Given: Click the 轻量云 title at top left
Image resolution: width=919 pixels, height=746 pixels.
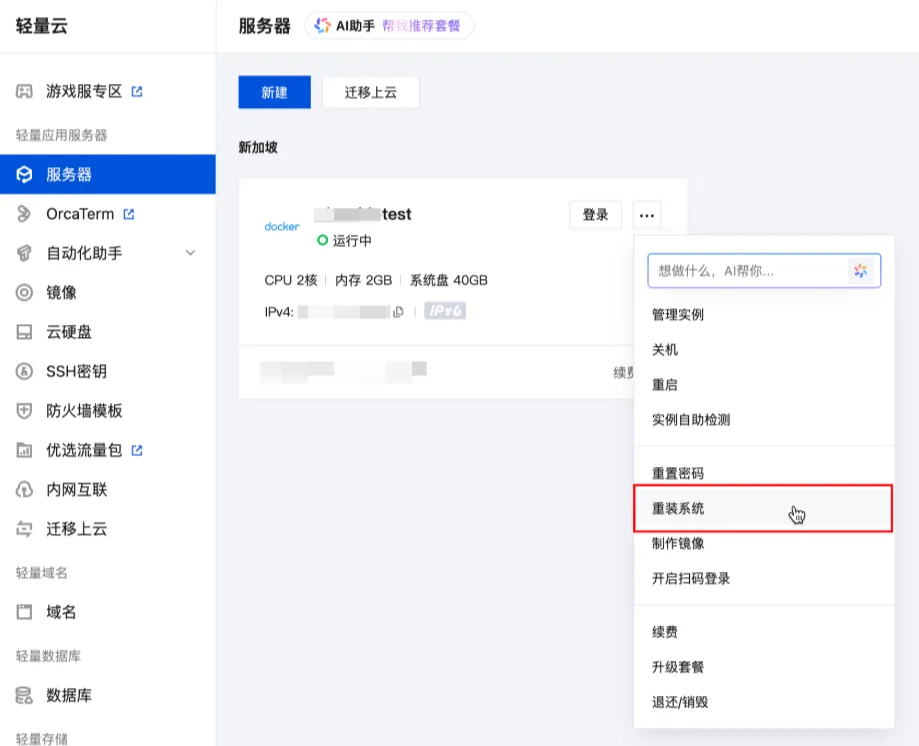Looking at the screenshot, I should [x=42, y=26].
